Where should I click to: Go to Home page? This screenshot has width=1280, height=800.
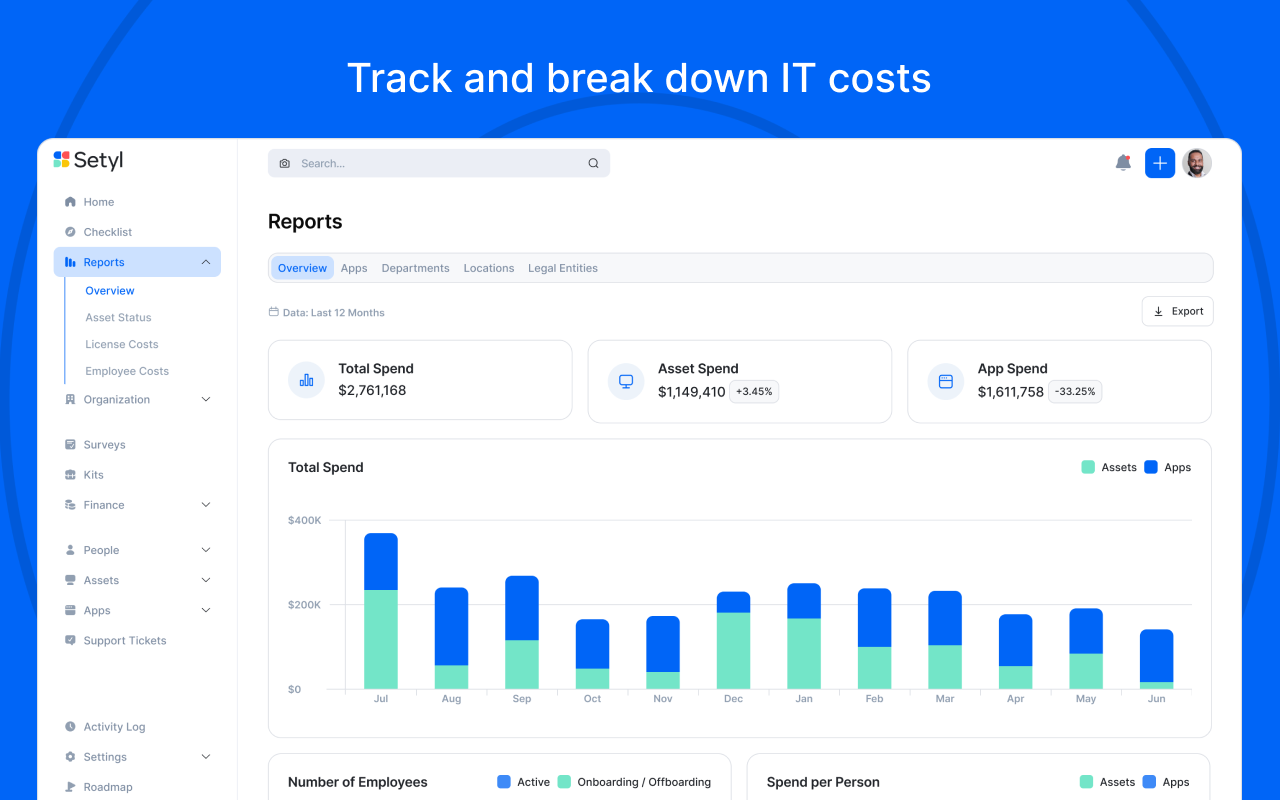(x=99, y=202)
